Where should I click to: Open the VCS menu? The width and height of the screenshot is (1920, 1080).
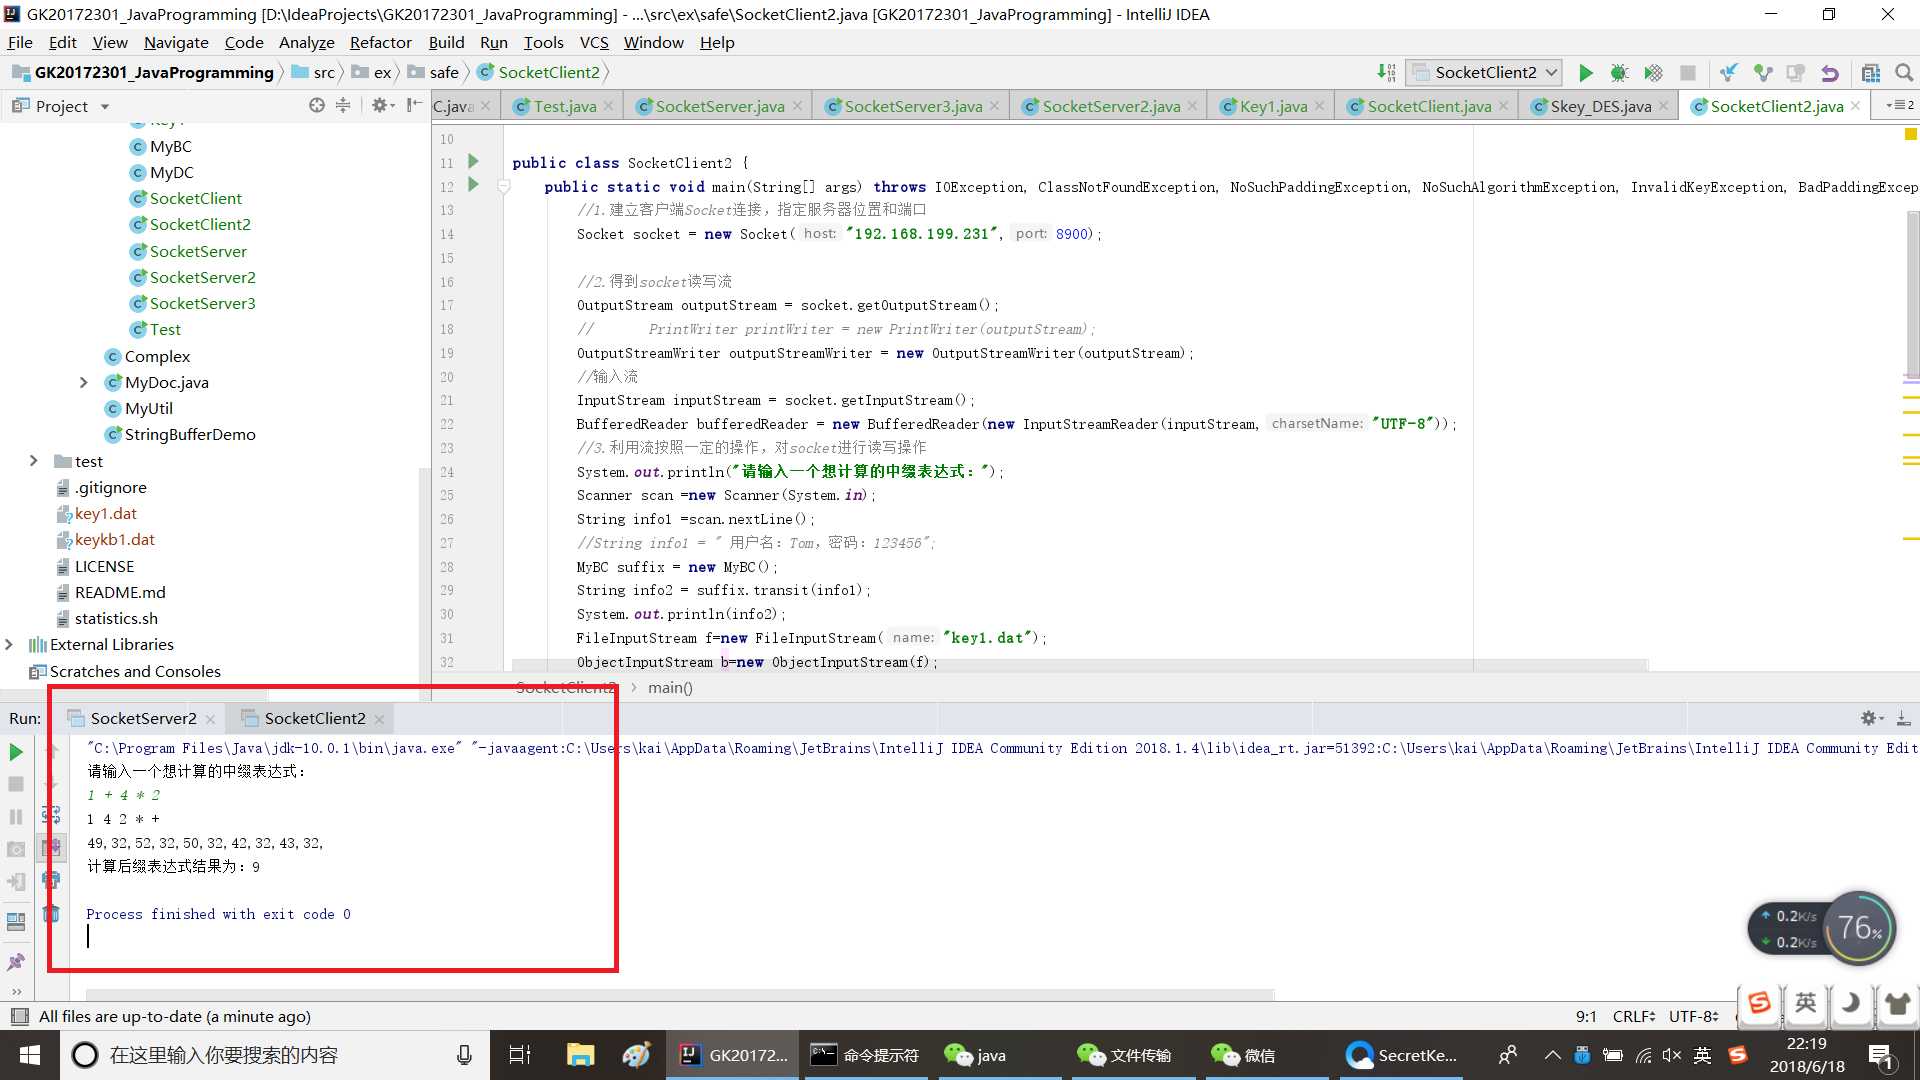594,42
